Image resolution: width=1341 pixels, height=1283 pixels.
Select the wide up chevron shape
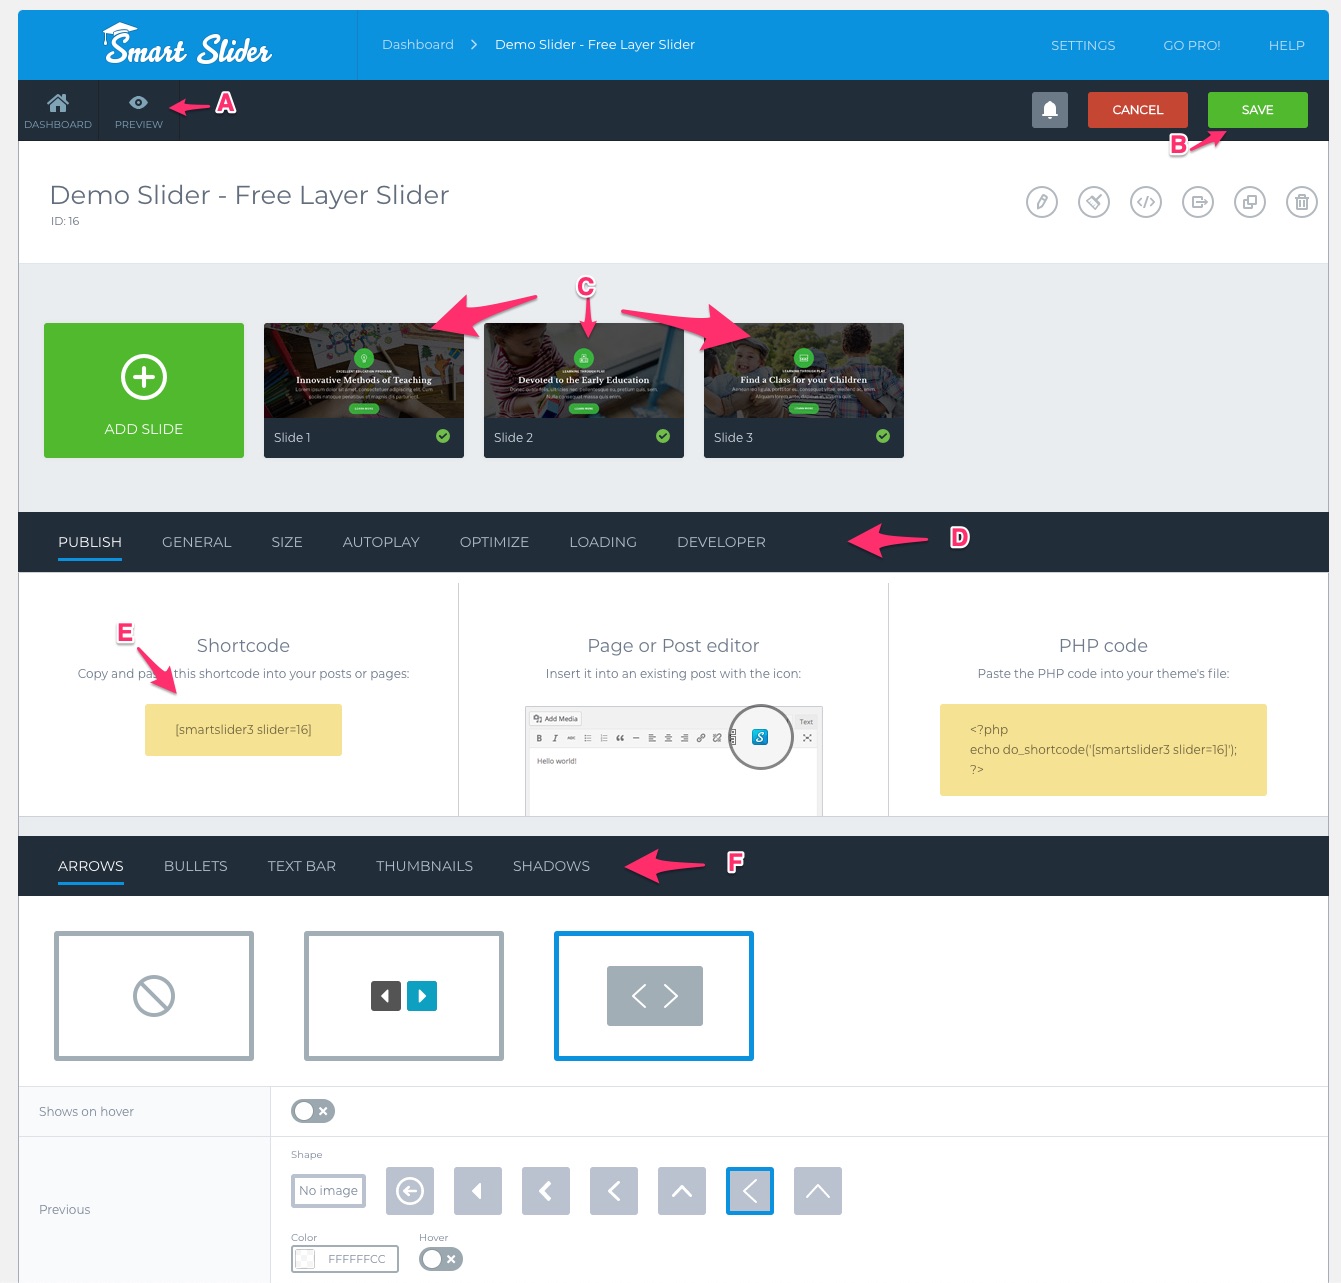pyautogui.click(x=818, y=1191)
